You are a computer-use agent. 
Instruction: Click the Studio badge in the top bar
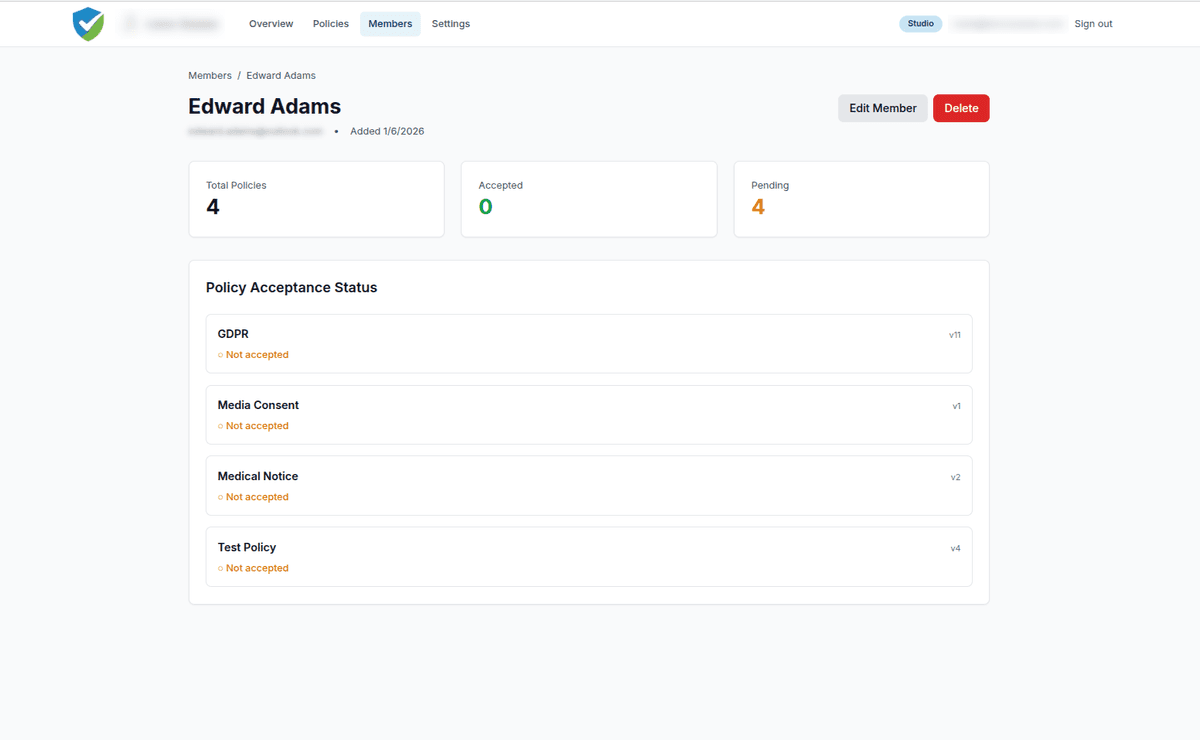[x=920, y=23]
